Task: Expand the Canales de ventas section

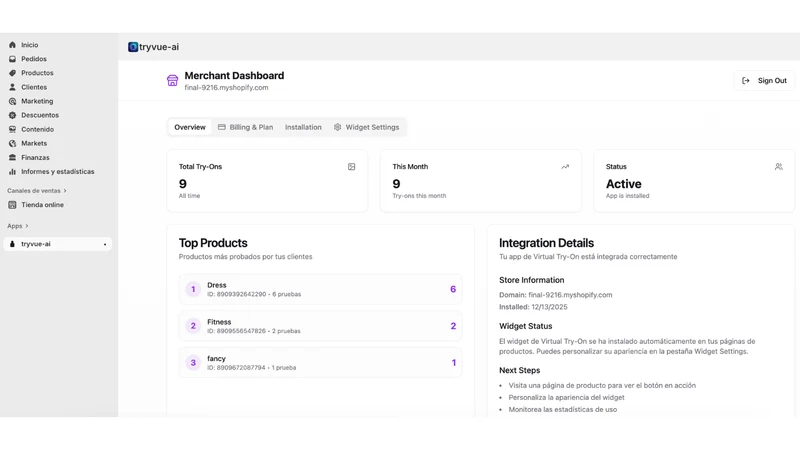Action: (37, 191)
